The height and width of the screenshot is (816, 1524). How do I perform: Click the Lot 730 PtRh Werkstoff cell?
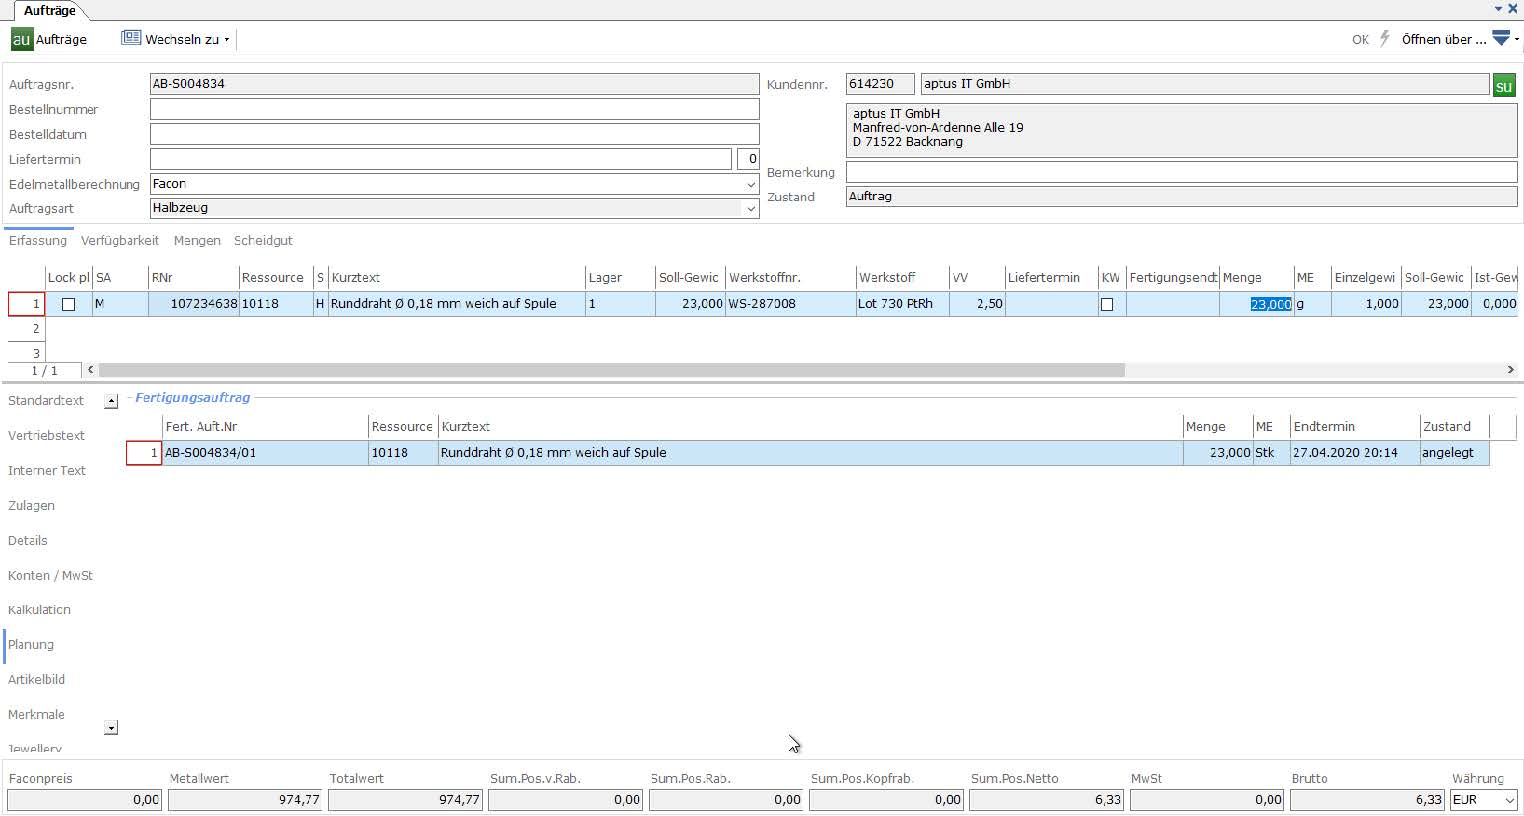point(902,304)
